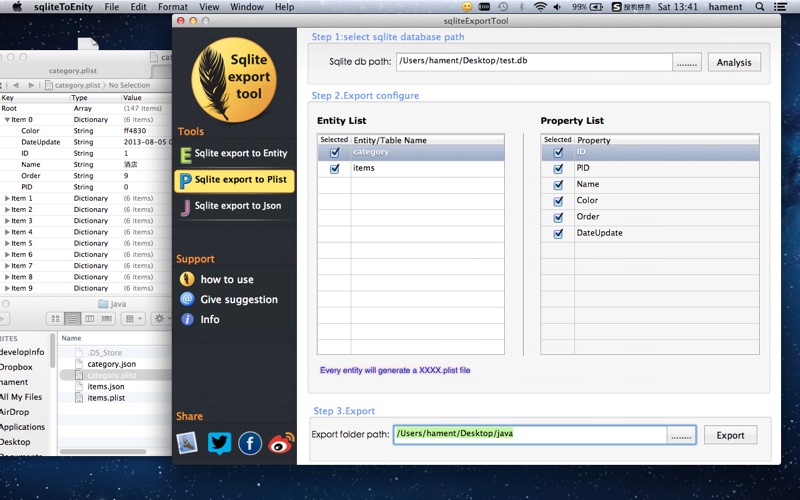Uncheck the items entity checkbox
The image size is (800, 500).
pos(335,168)
